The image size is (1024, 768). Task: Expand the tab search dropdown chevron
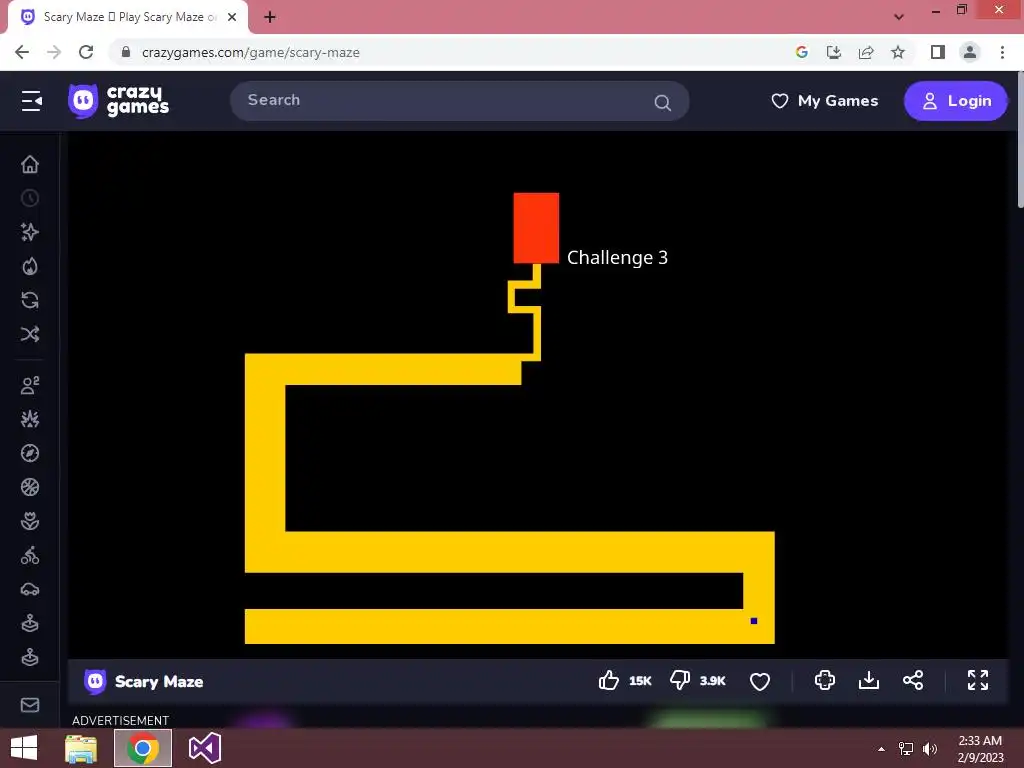[x=899, y=17]
